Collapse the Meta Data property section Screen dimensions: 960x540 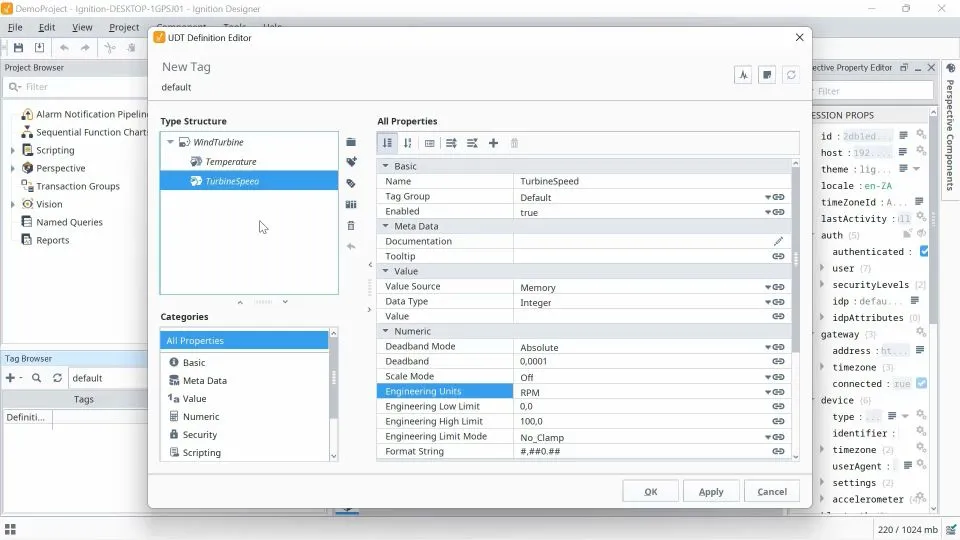386,226
